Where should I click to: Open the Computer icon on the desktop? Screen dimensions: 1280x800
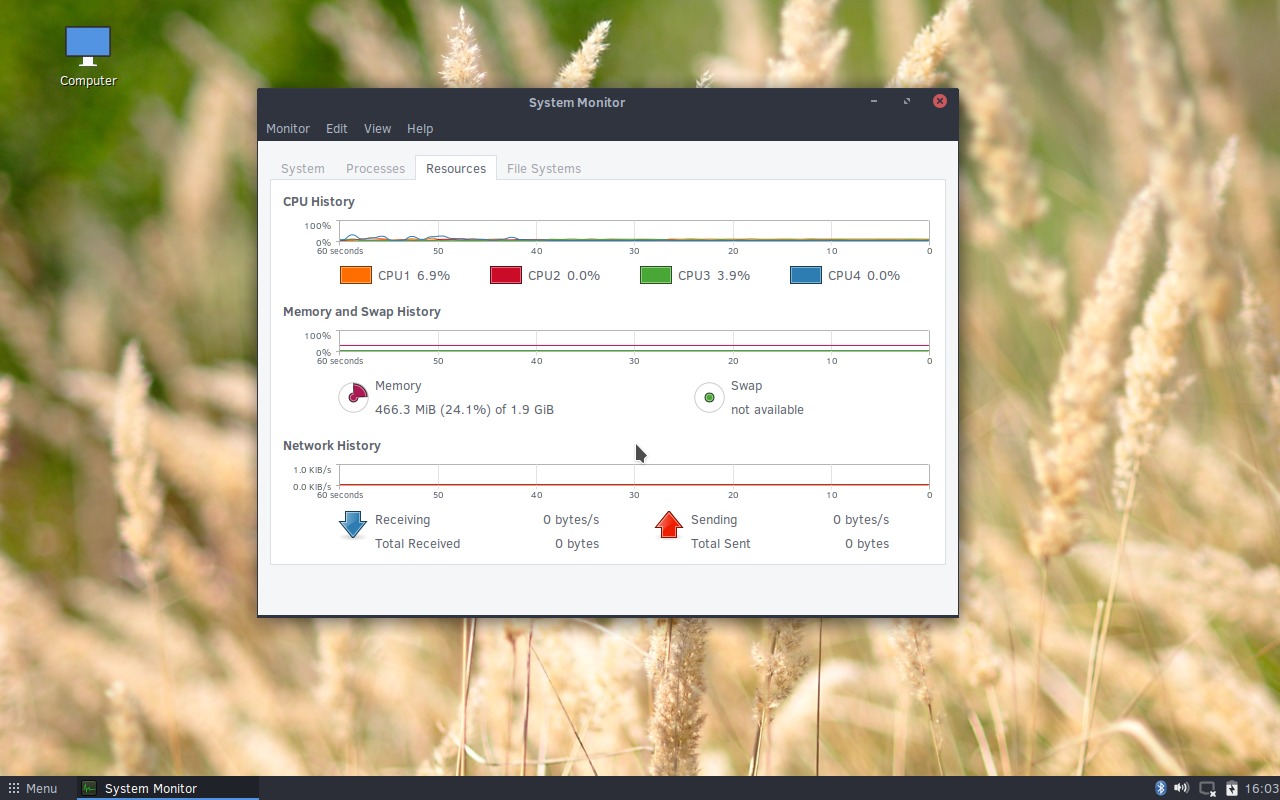(87, 45)
